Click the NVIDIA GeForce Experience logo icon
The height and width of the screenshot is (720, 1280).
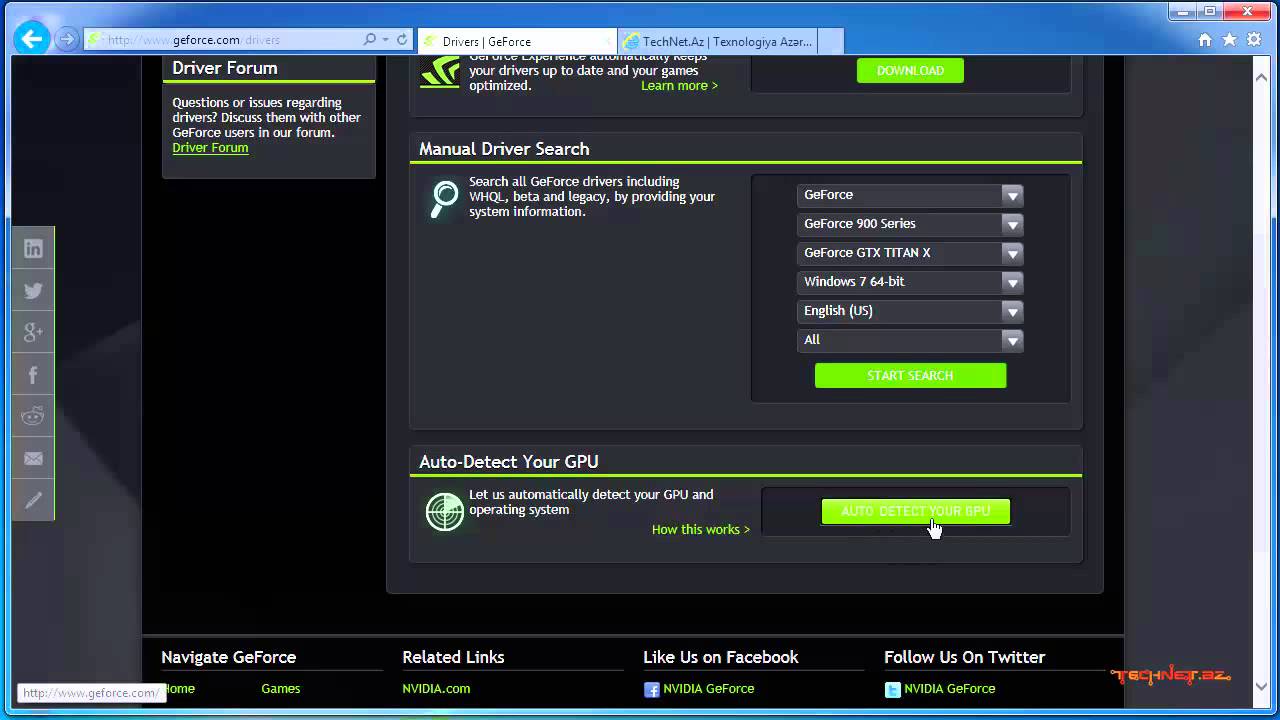point(440,72)
